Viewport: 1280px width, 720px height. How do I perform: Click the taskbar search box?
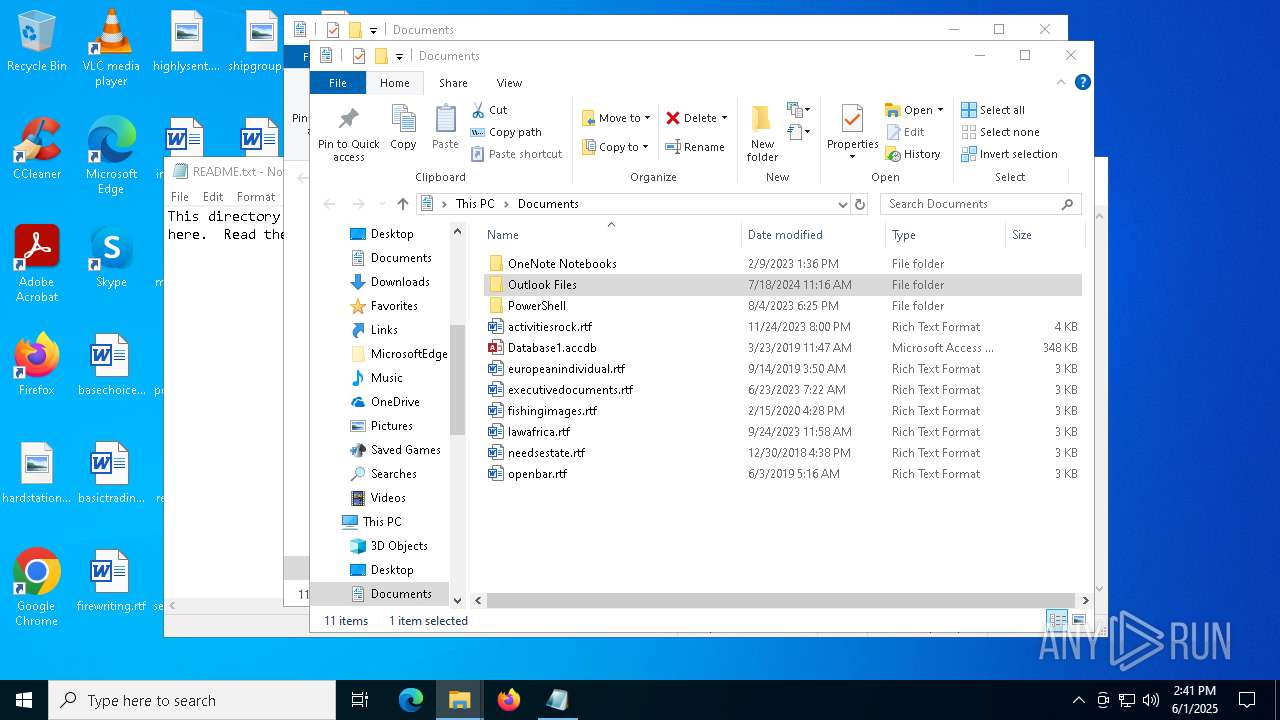pos(192,700)
